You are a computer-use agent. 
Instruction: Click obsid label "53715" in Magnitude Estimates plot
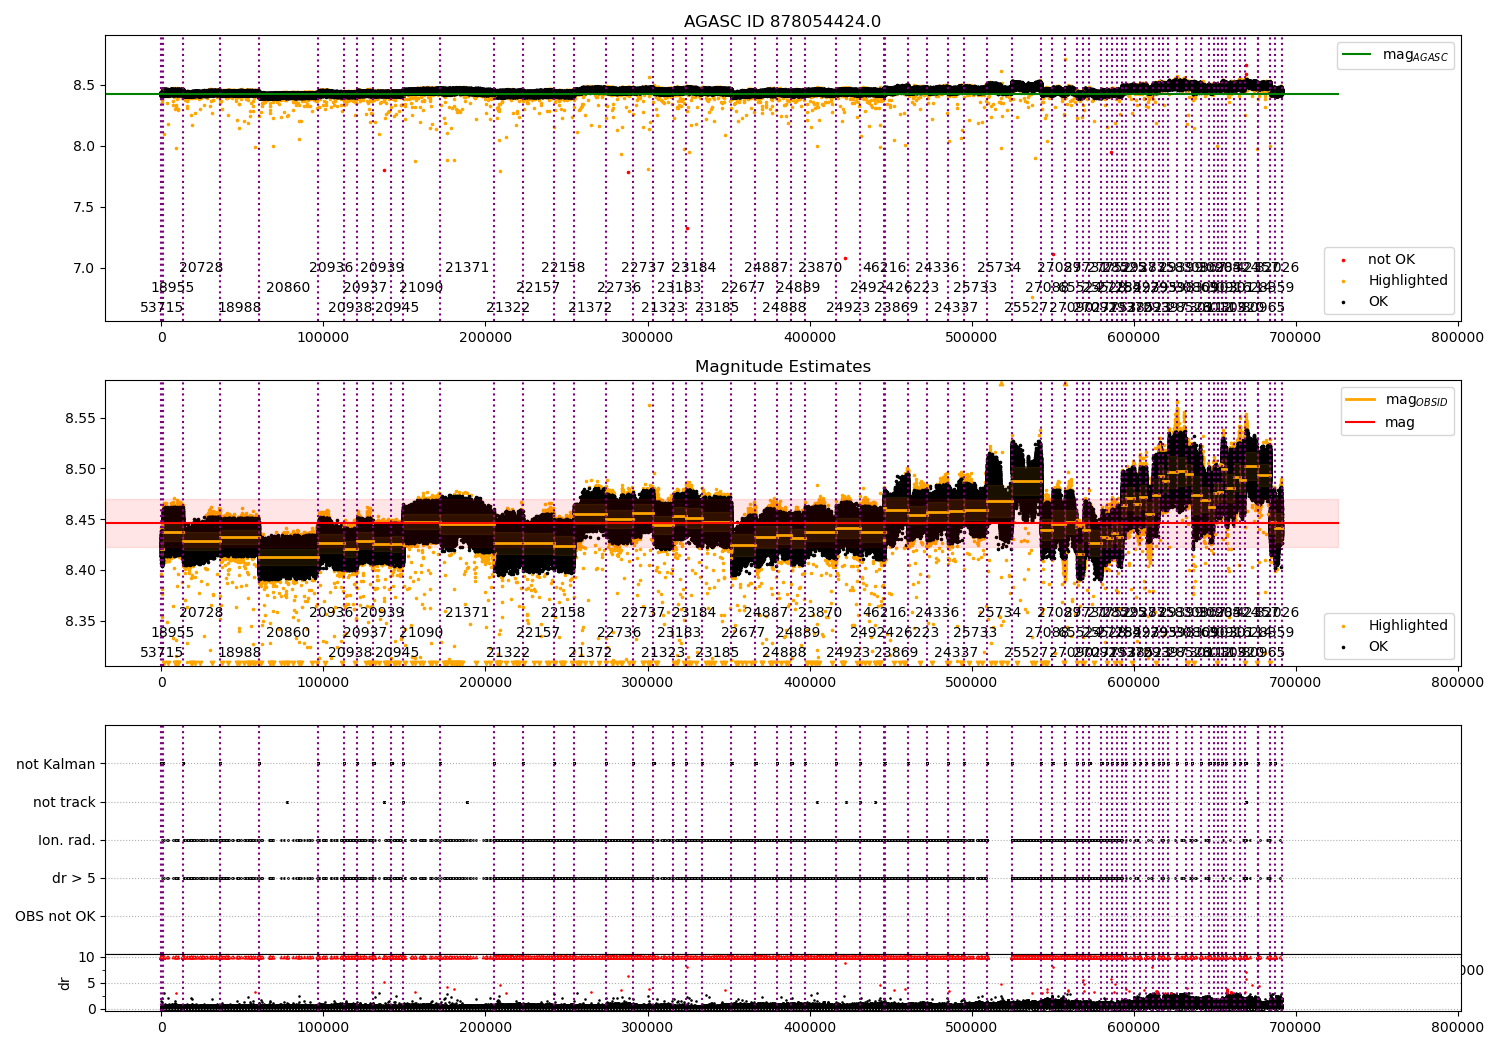click(162, 652)
